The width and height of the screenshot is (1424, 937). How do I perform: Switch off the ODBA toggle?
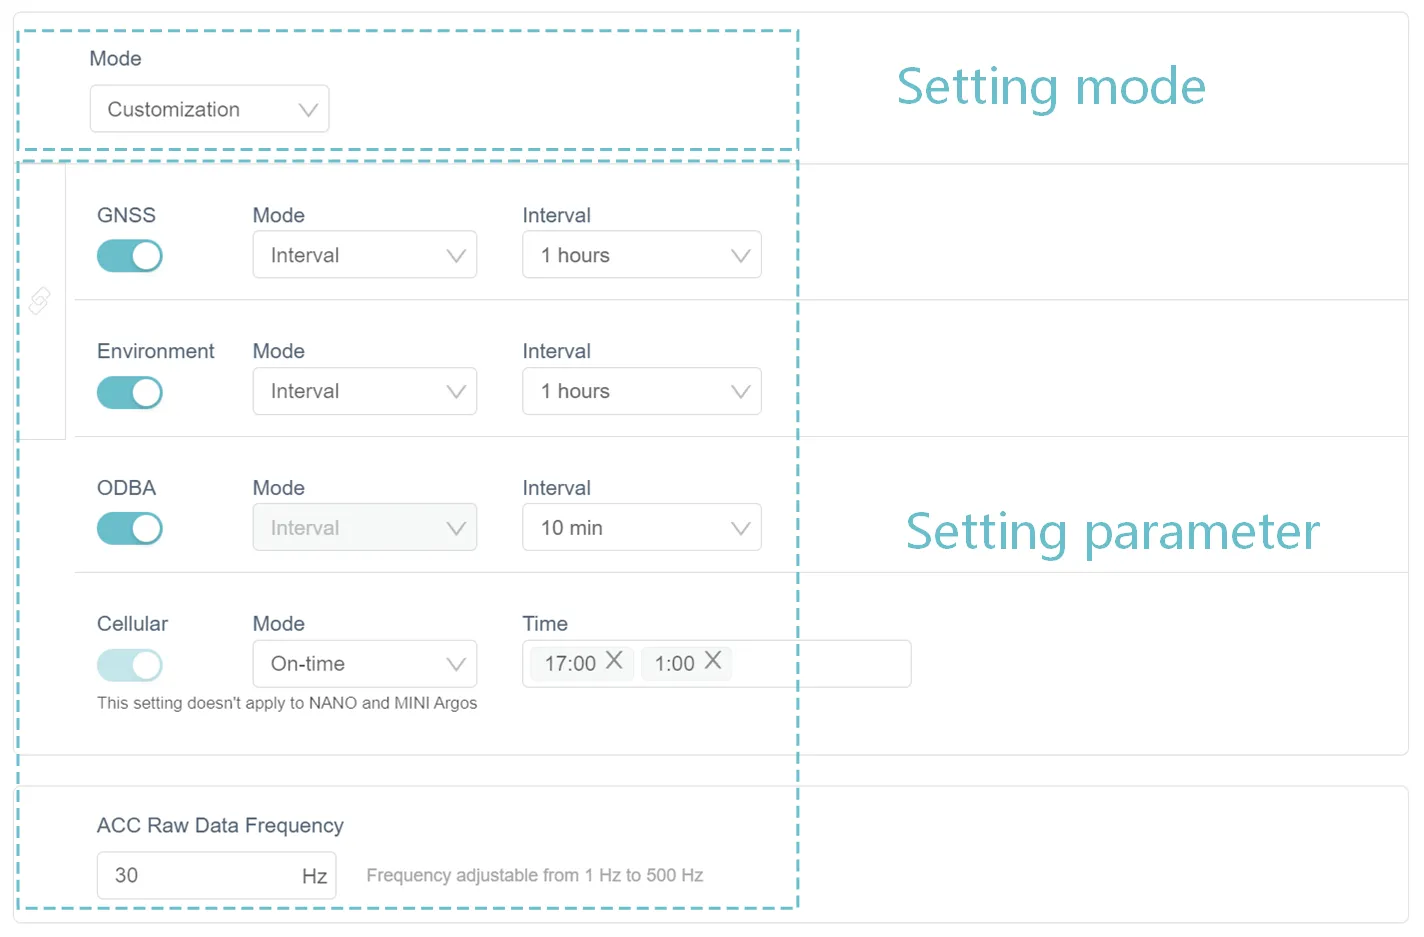129,528
